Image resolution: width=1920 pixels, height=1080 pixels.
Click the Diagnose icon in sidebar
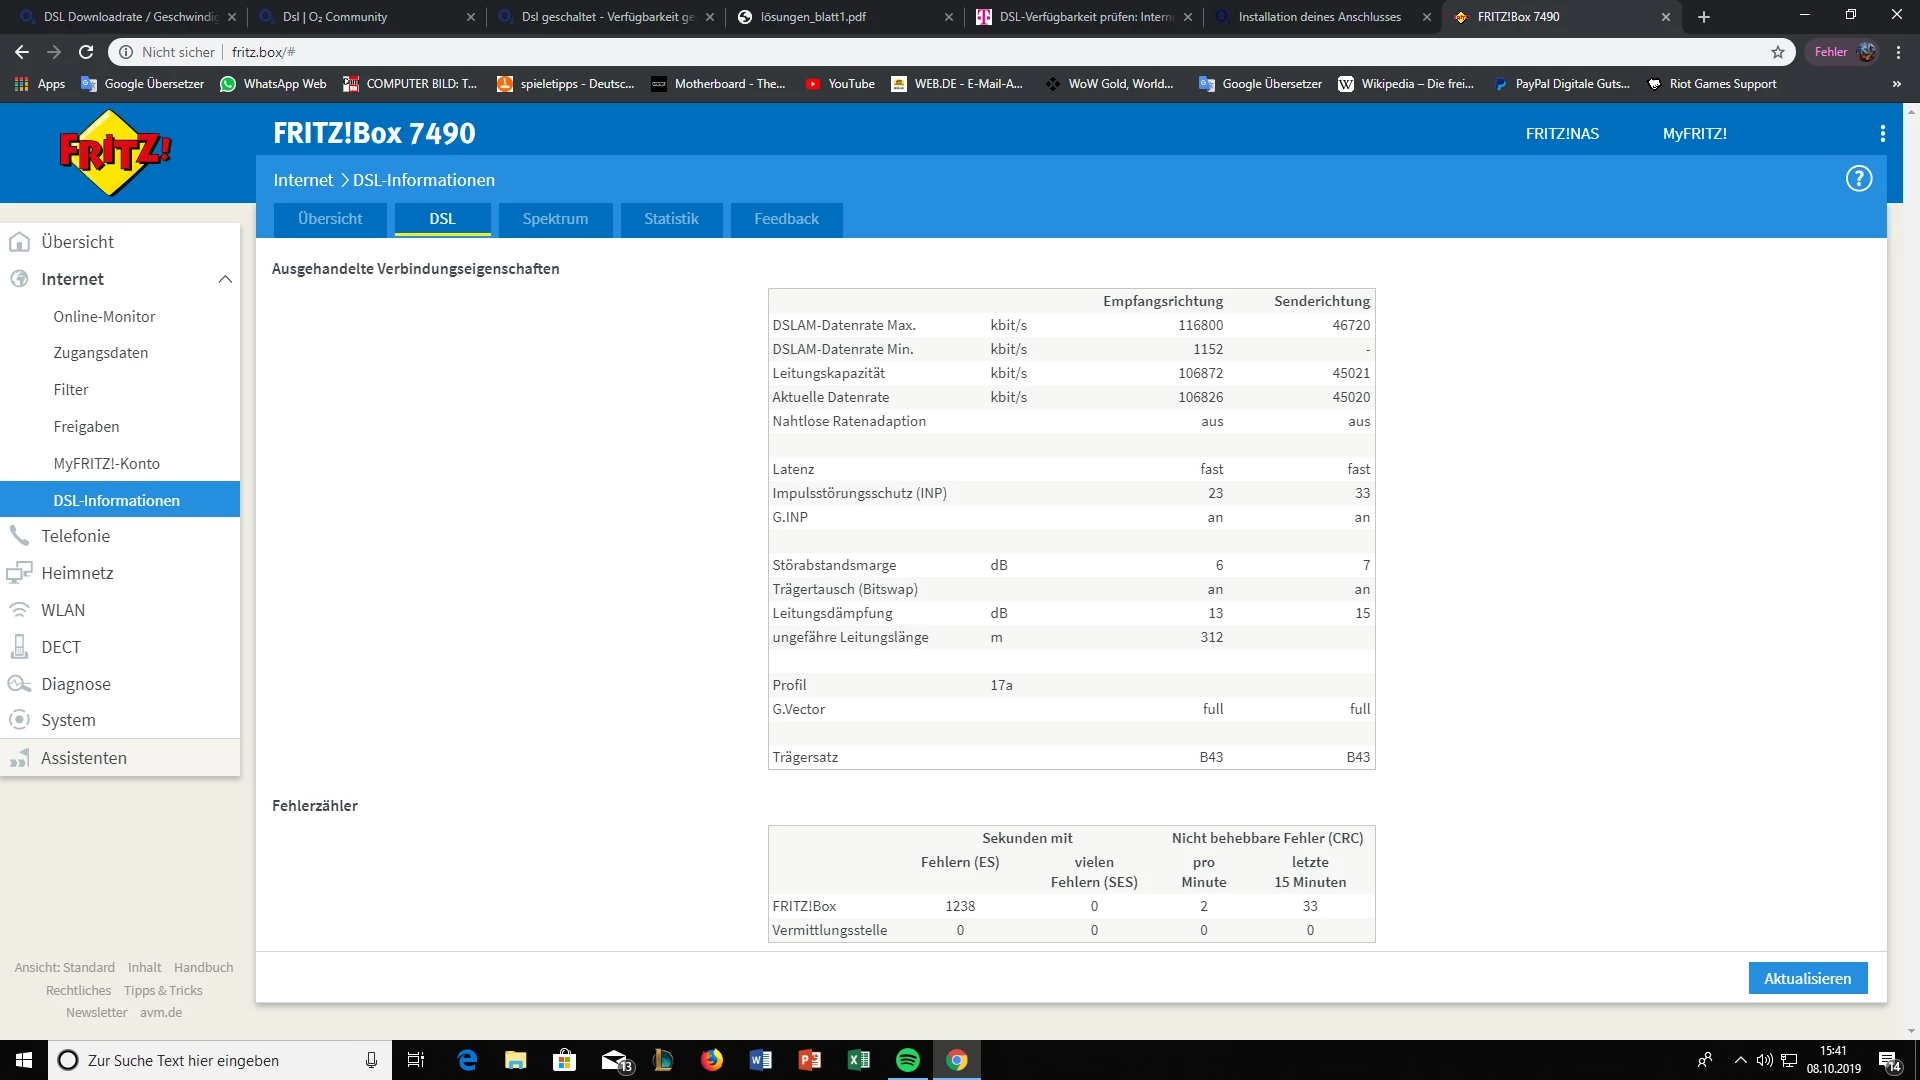point(19,684)
